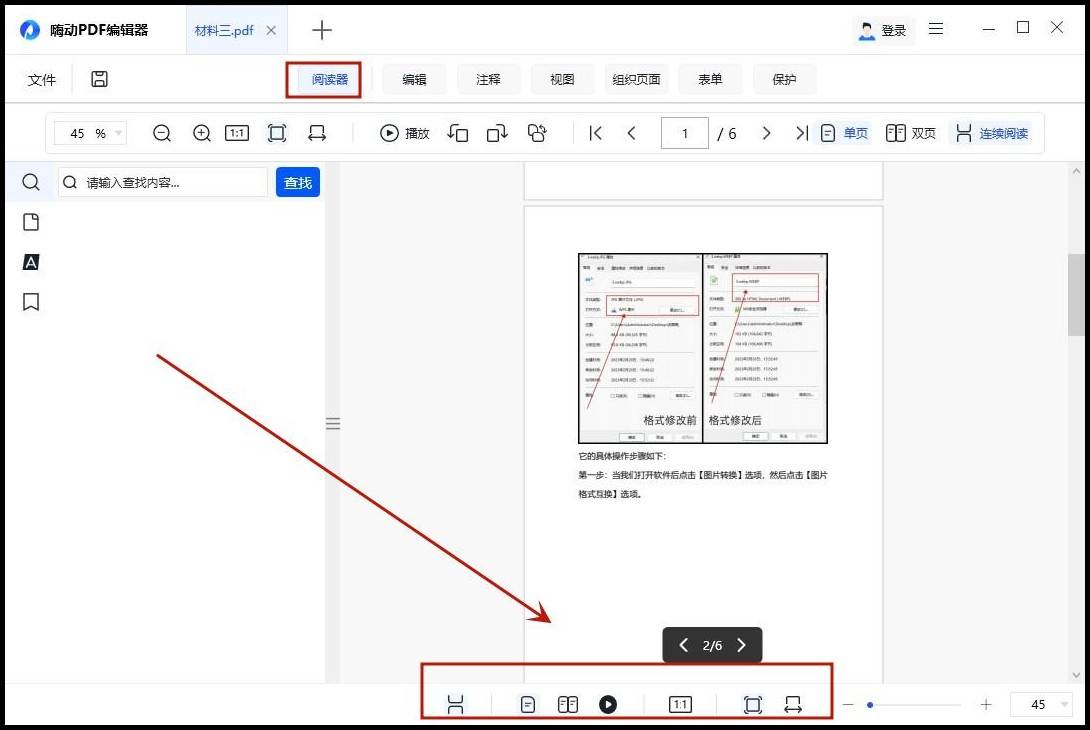Open new tab with plus button
Image resolution: width=1090 pixels, height=730 pixels.
click(x=322, y=30)
